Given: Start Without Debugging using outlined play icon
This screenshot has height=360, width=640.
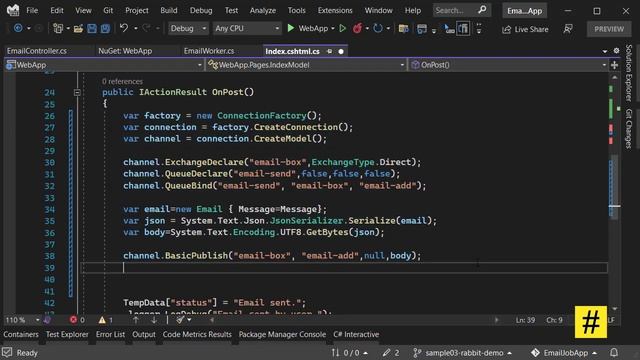Looking at the screenshot, I should tap(343, 28).
